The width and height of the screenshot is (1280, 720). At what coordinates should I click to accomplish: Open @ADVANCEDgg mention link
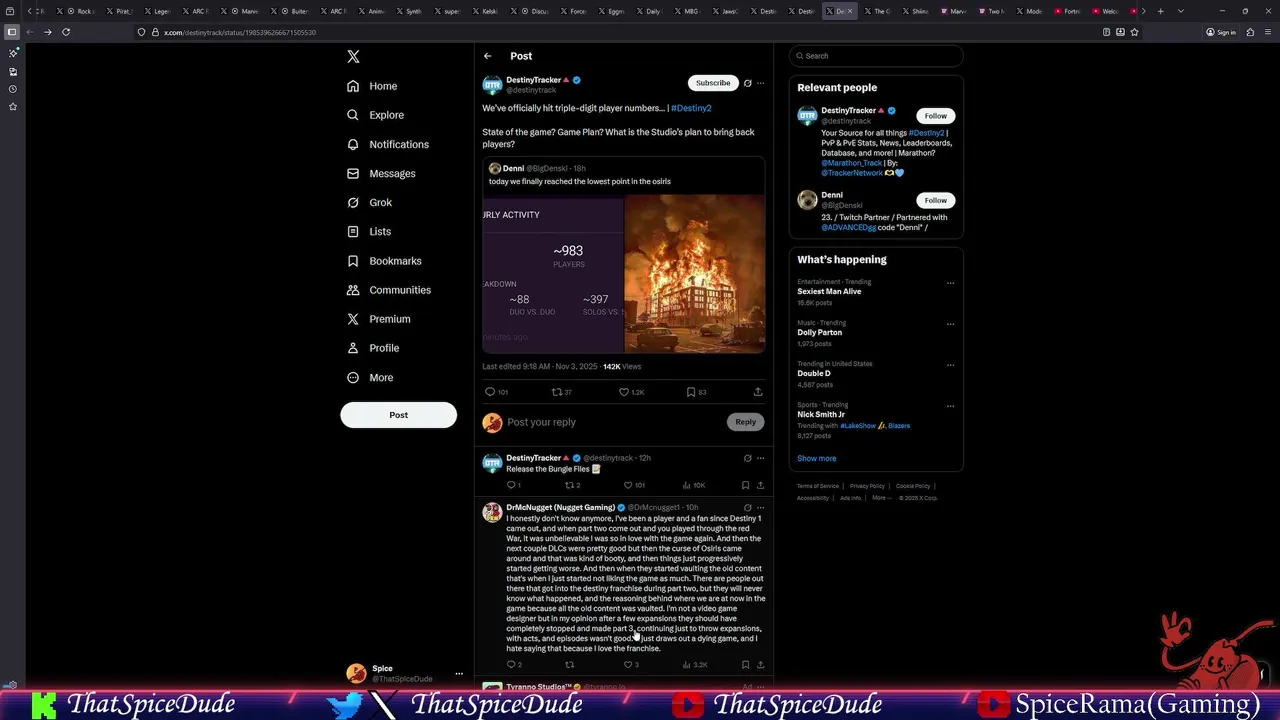848,227
